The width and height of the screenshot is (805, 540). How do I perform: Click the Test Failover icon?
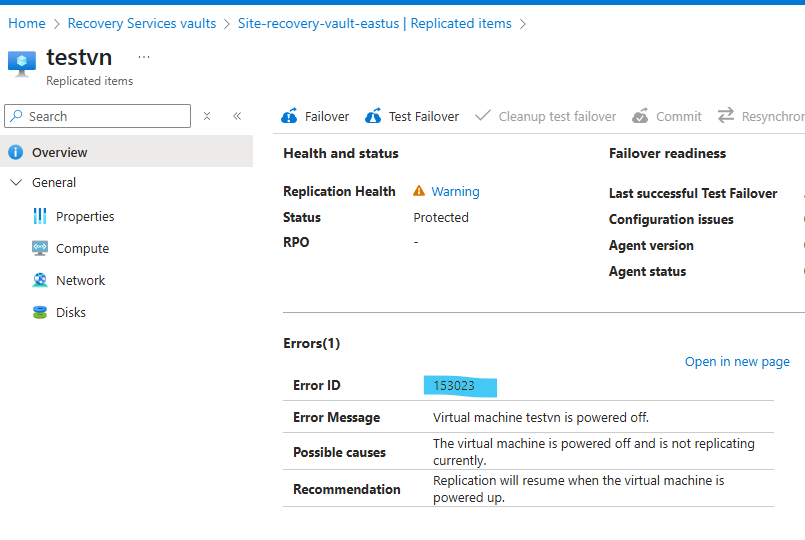tap(373, 117)
